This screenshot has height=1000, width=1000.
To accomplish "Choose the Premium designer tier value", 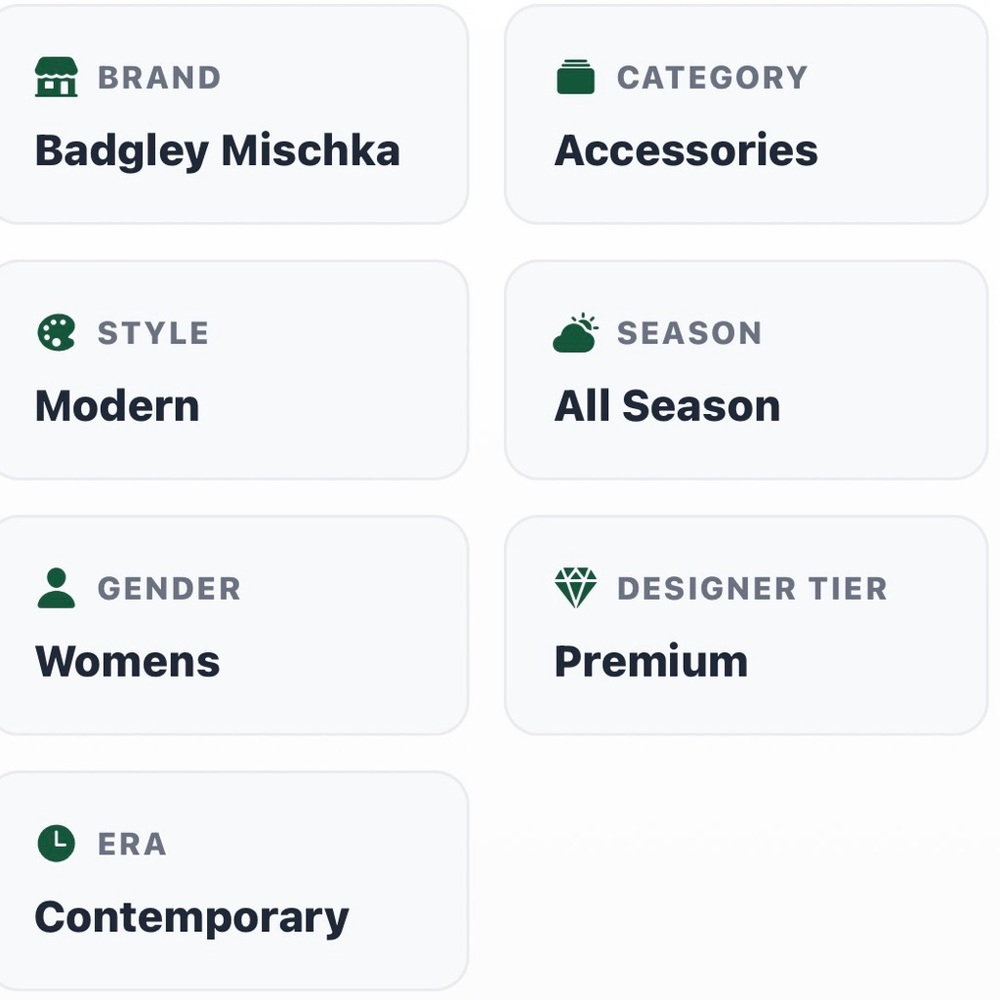I will pyautogui.click(x=651, y=661).
